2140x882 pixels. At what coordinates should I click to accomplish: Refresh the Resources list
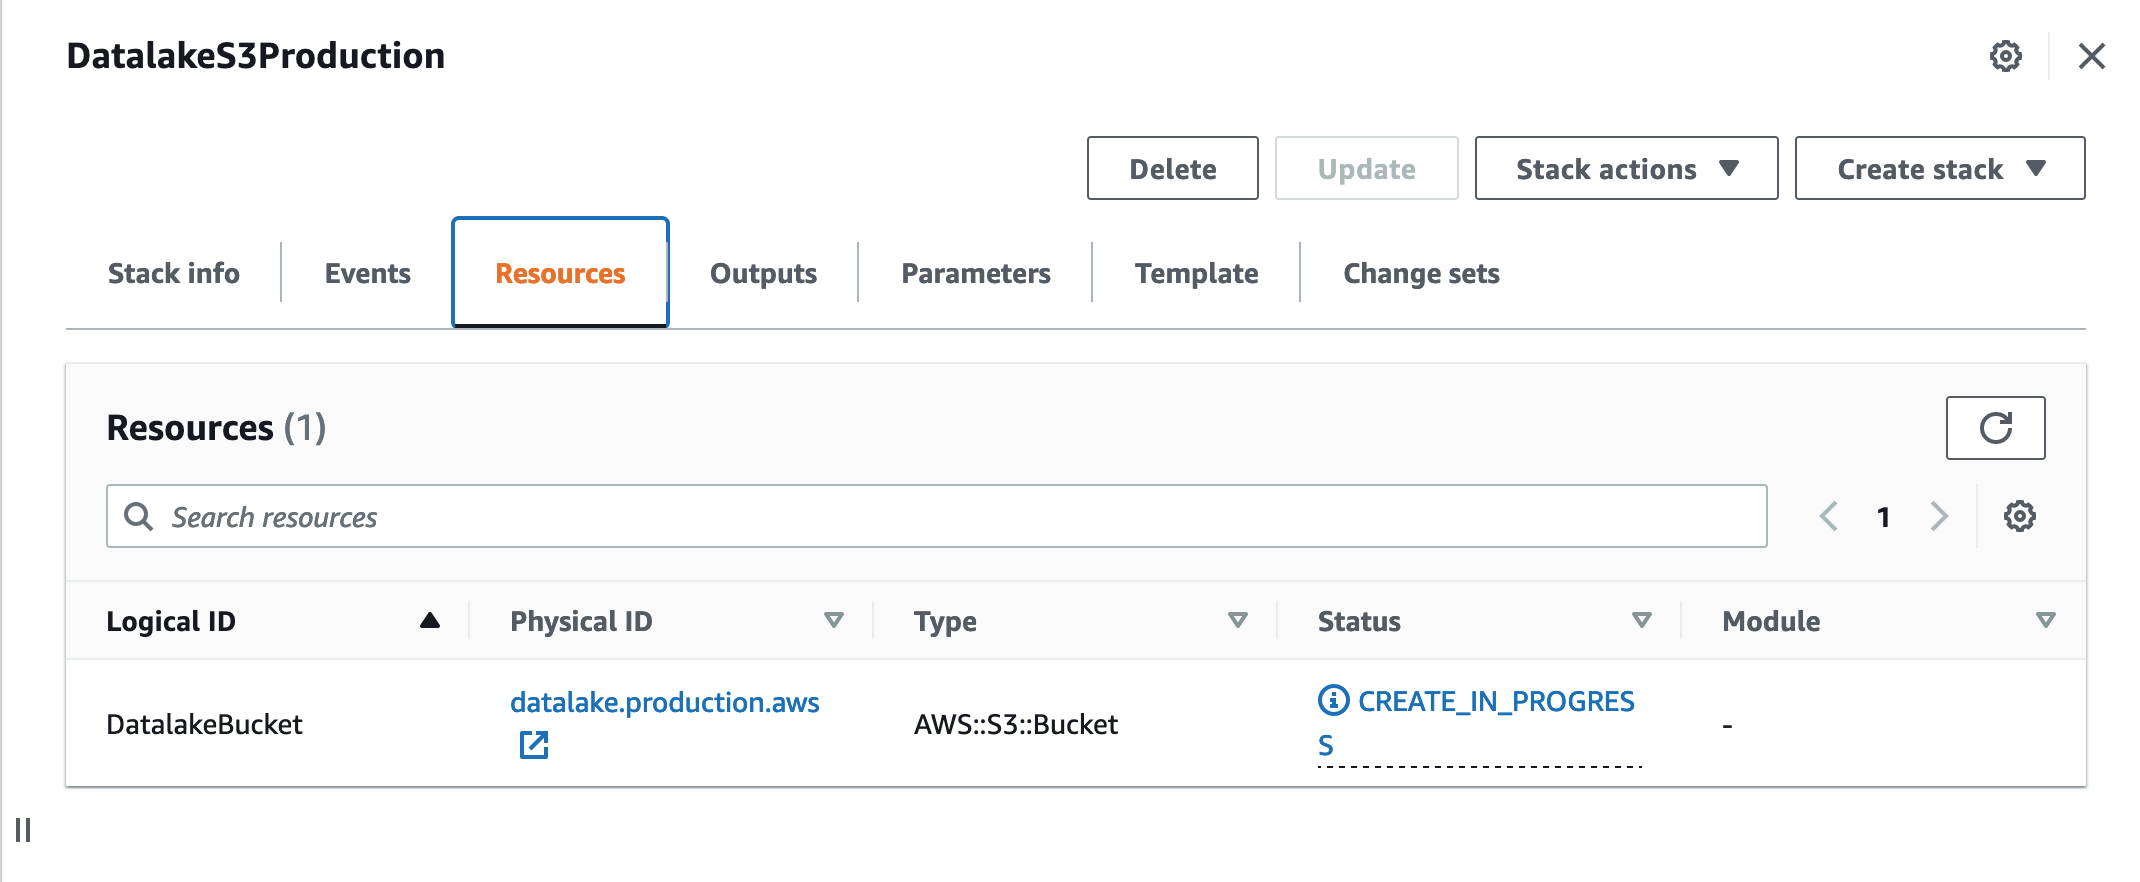(x=1995, y=428)
